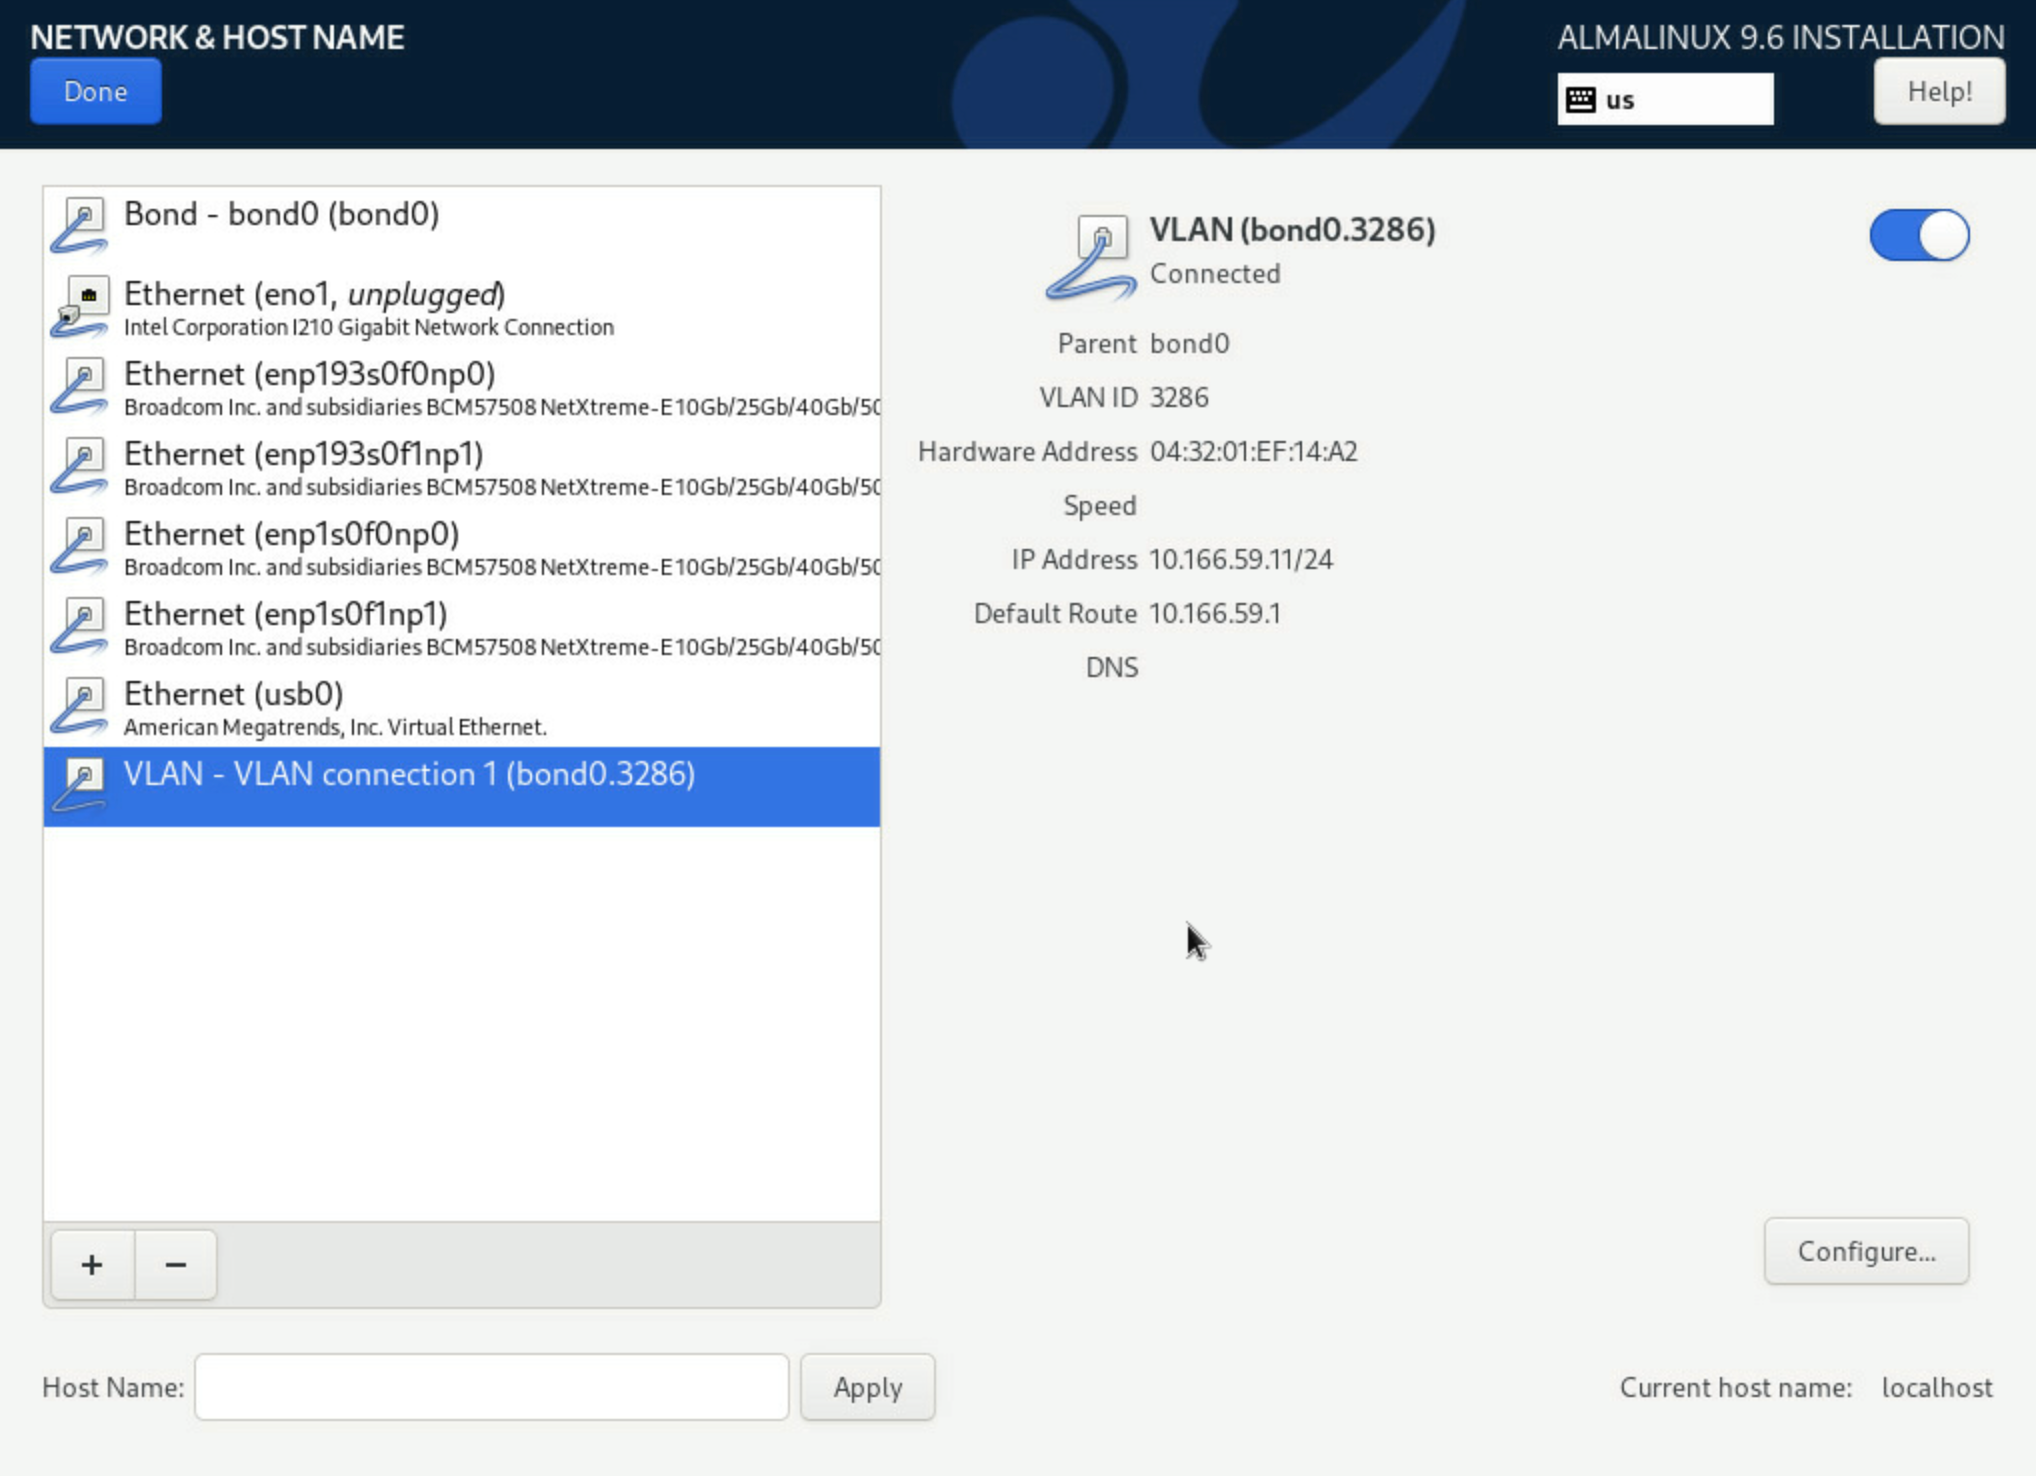Select Ethernet (enp193s0f1np1) entry
The height and width of the screenshot is (1476, 2036).
tap(462, 466)
